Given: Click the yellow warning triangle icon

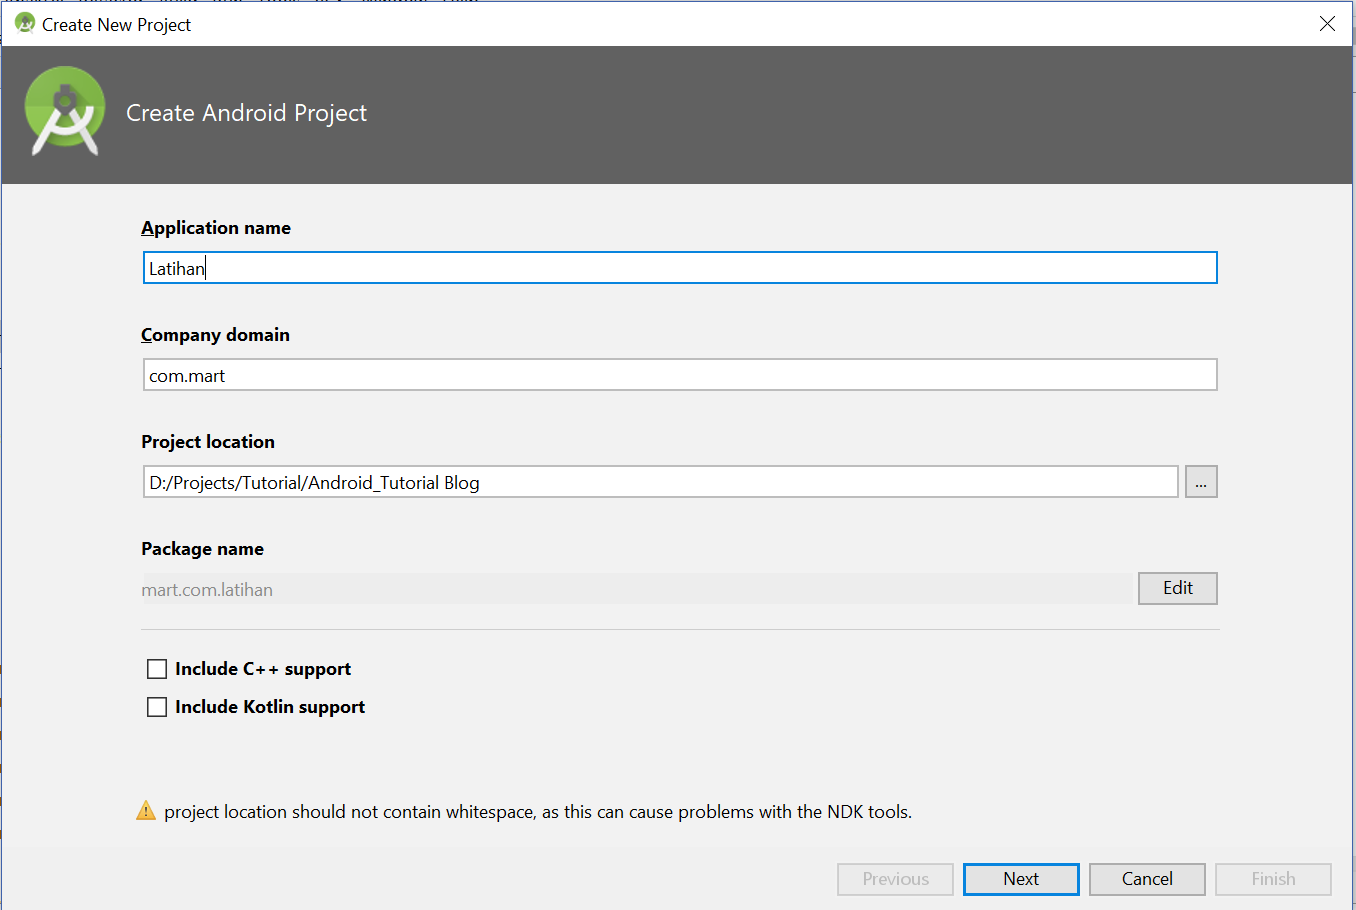Looking at the screenshot, I should [145, 811].
